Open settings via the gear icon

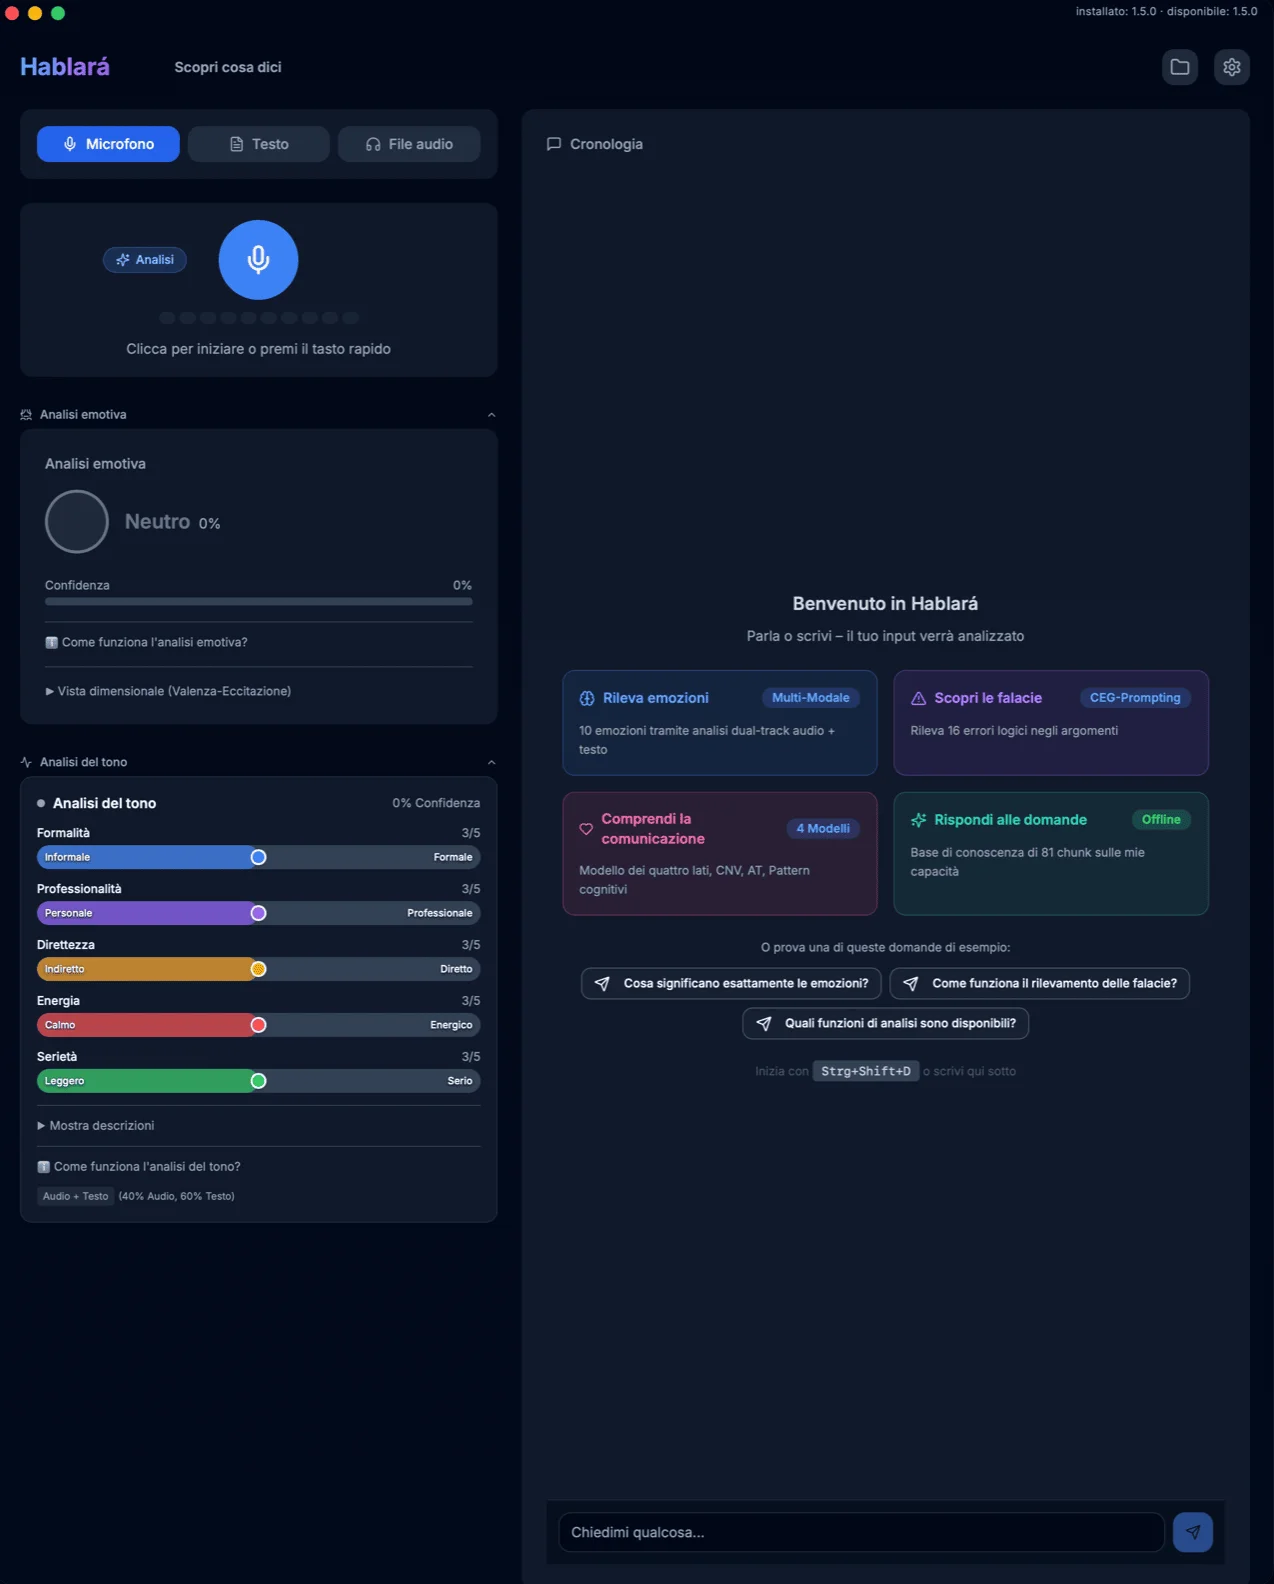(1231, 67)
